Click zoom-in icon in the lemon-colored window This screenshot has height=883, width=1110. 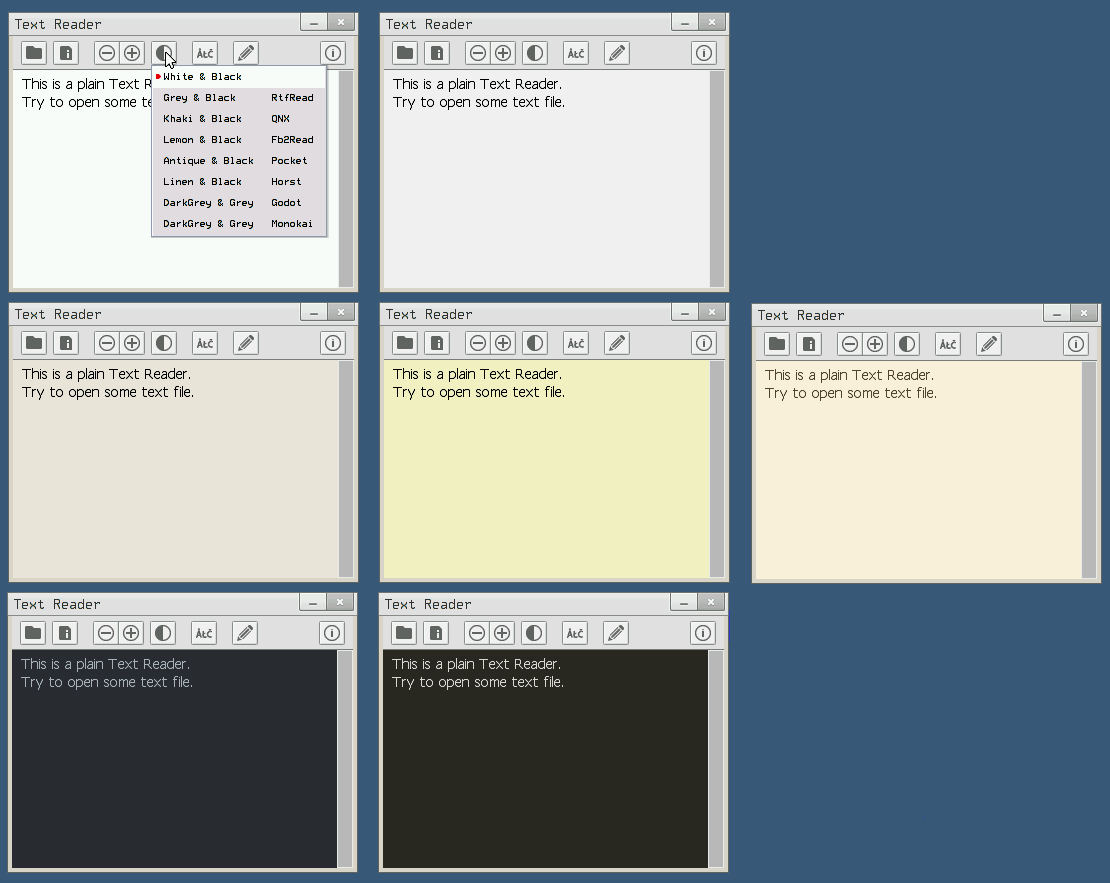[x=502, y=343]
